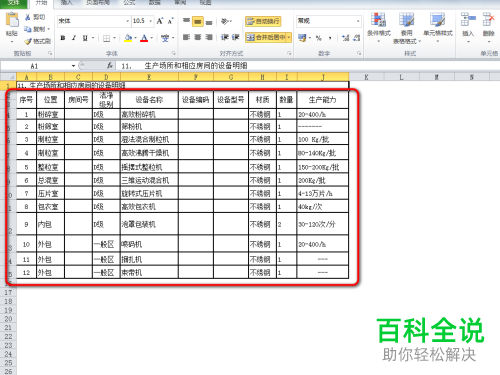
Task: Click the Cut (剪切) scissors icon
Action: 28,17
